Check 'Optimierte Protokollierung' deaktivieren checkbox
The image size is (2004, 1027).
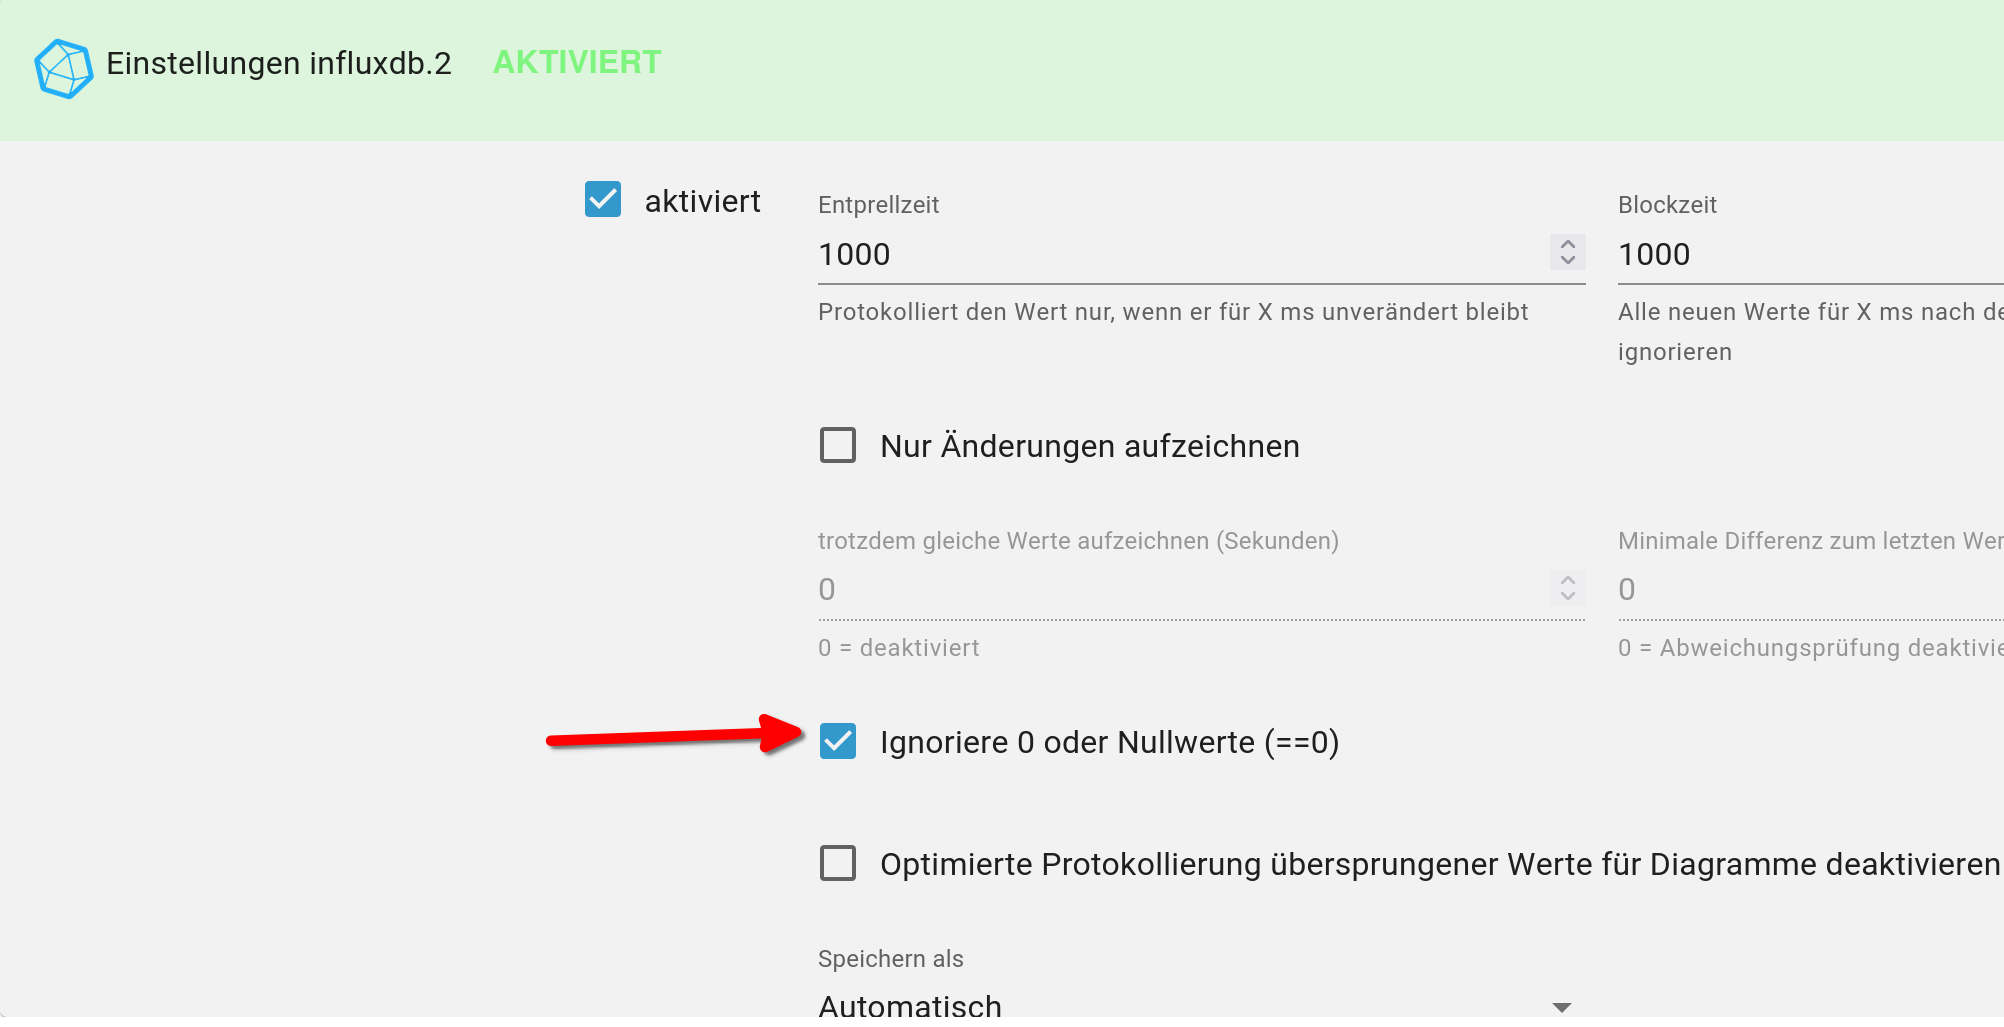tap(838, 863)
